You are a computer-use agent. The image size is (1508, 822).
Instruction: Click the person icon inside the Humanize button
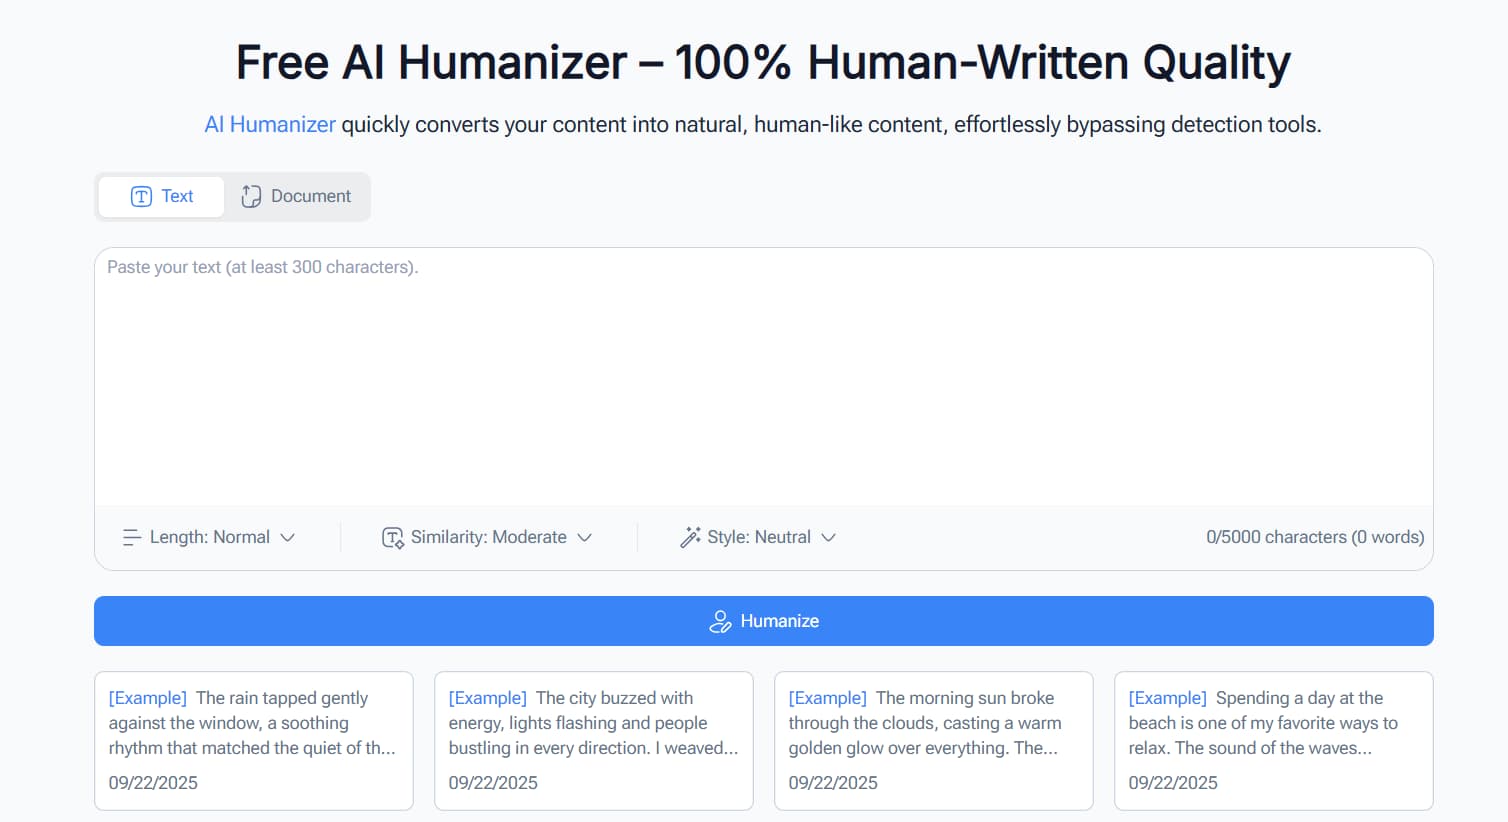pos(719,621)
